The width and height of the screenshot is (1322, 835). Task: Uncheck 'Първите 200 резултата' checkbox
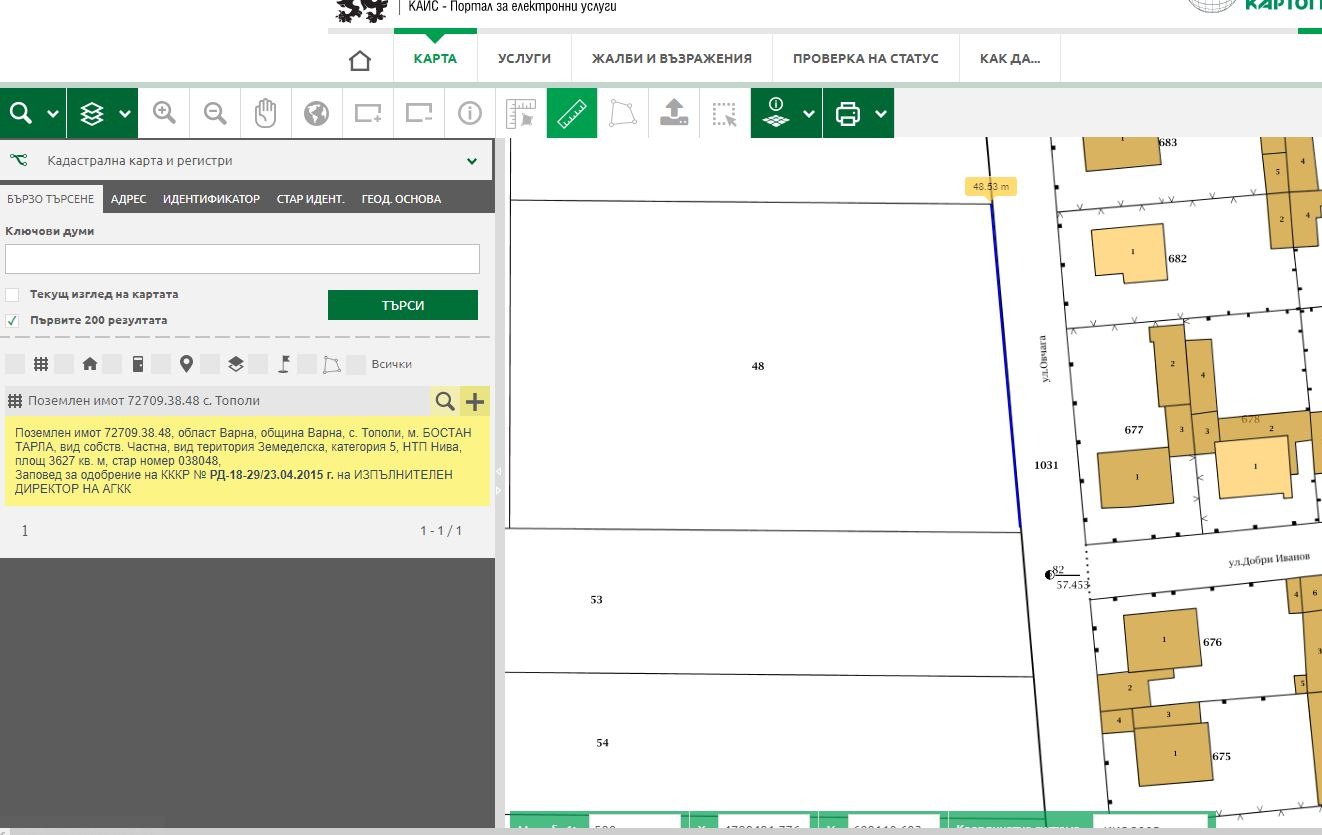tap(12, 321)
